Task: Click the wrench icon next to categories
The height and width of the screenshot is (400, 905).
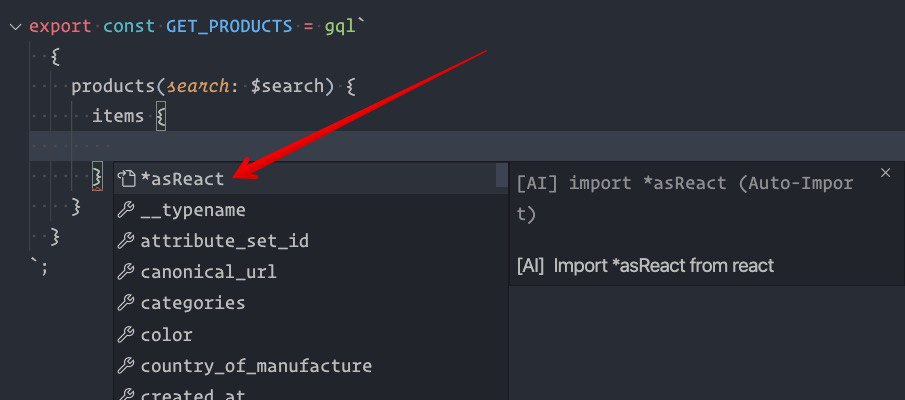Action: pyautogui.click(x=126, y=303)
